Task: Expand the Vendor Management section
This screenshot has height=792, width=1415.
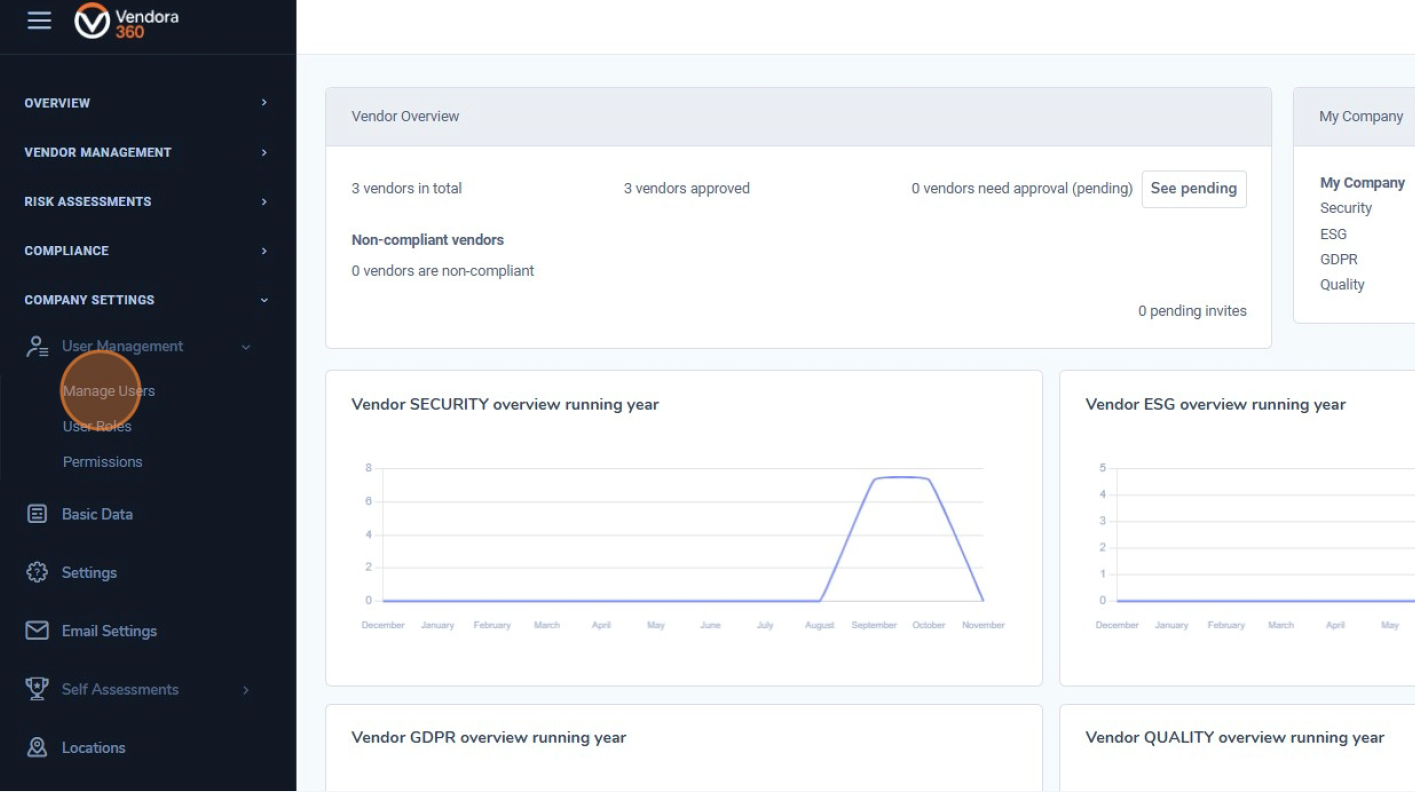Action: click(264, 152)
